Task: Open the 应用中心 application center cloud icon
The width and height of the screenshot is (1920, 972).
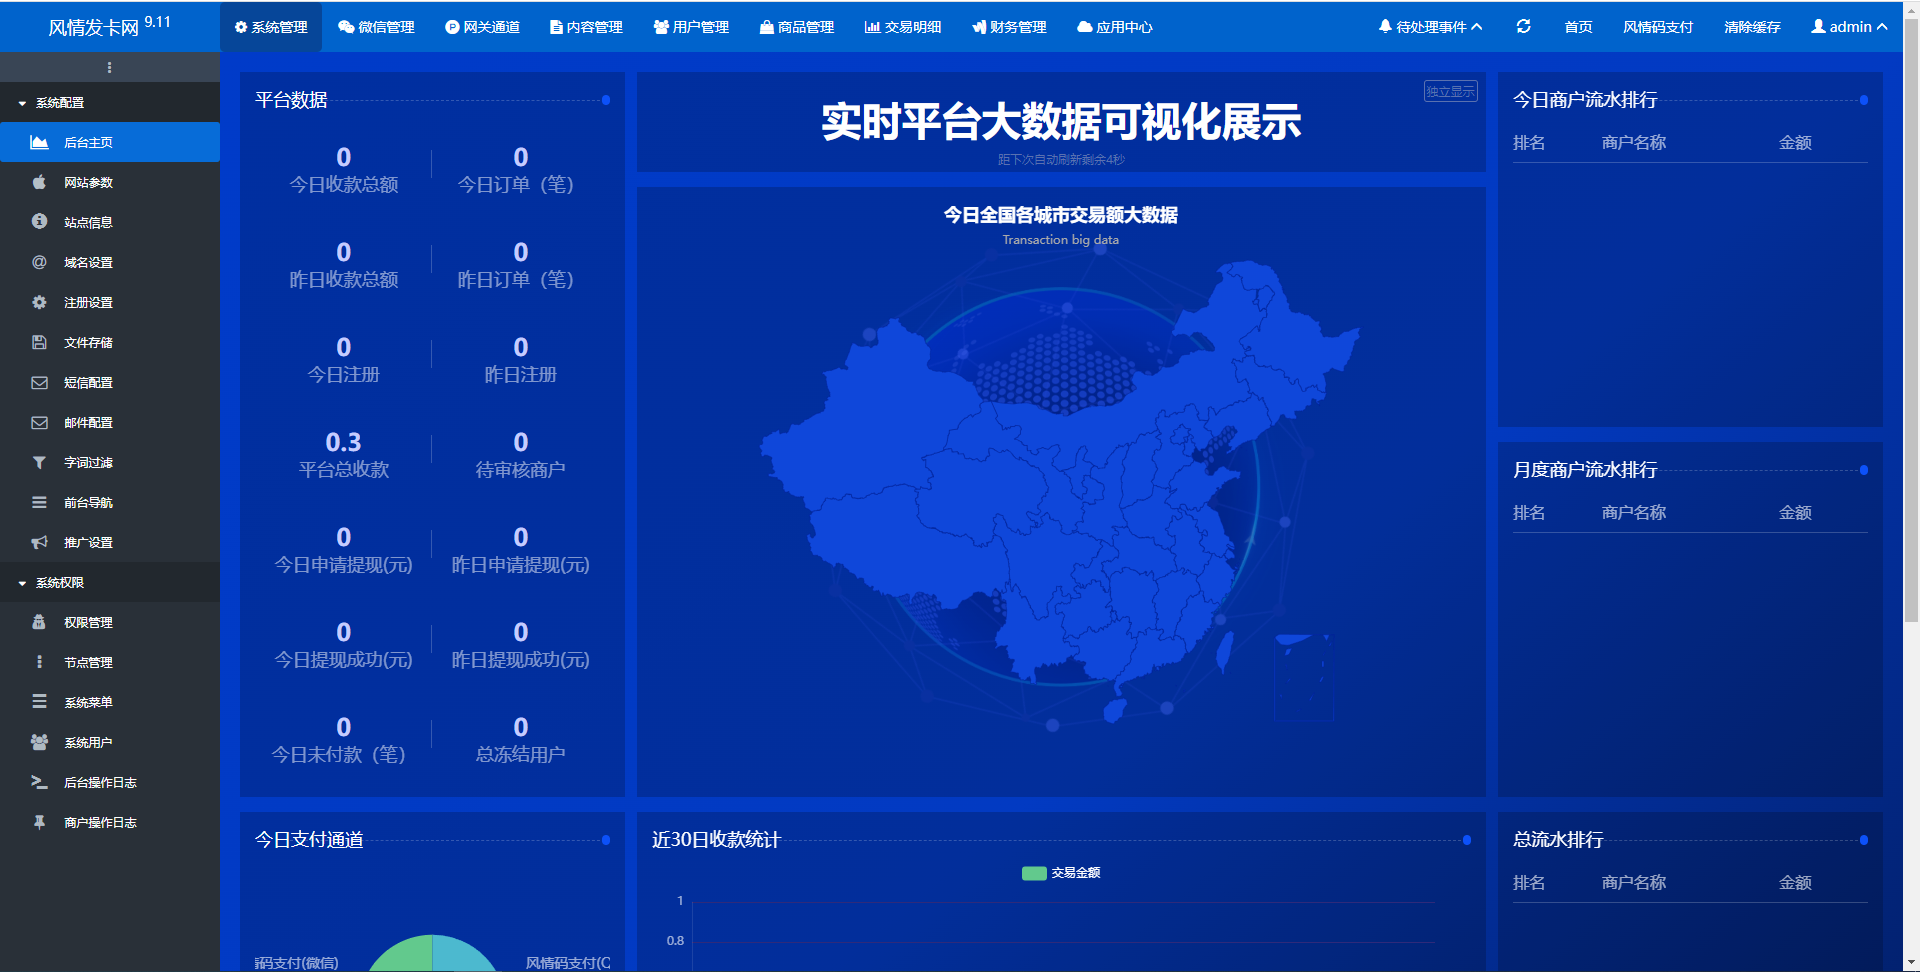Action: pyautogui.click(x=1084, y=27)
